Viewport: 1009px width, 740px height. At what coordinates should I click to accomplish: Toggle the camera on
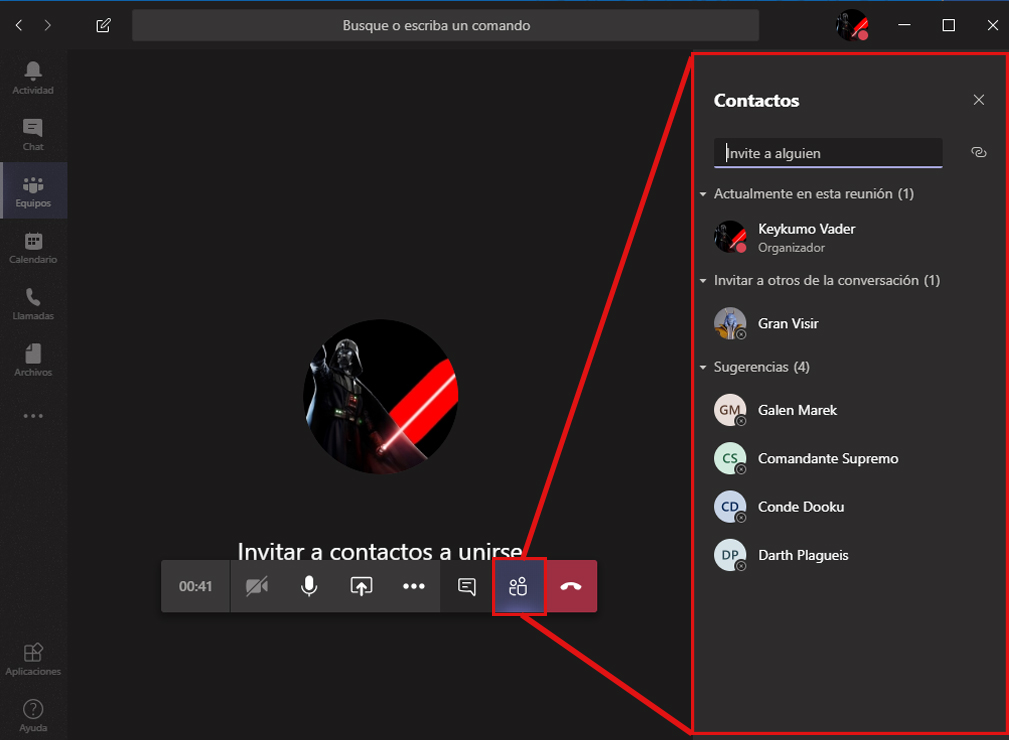(256, 586)
